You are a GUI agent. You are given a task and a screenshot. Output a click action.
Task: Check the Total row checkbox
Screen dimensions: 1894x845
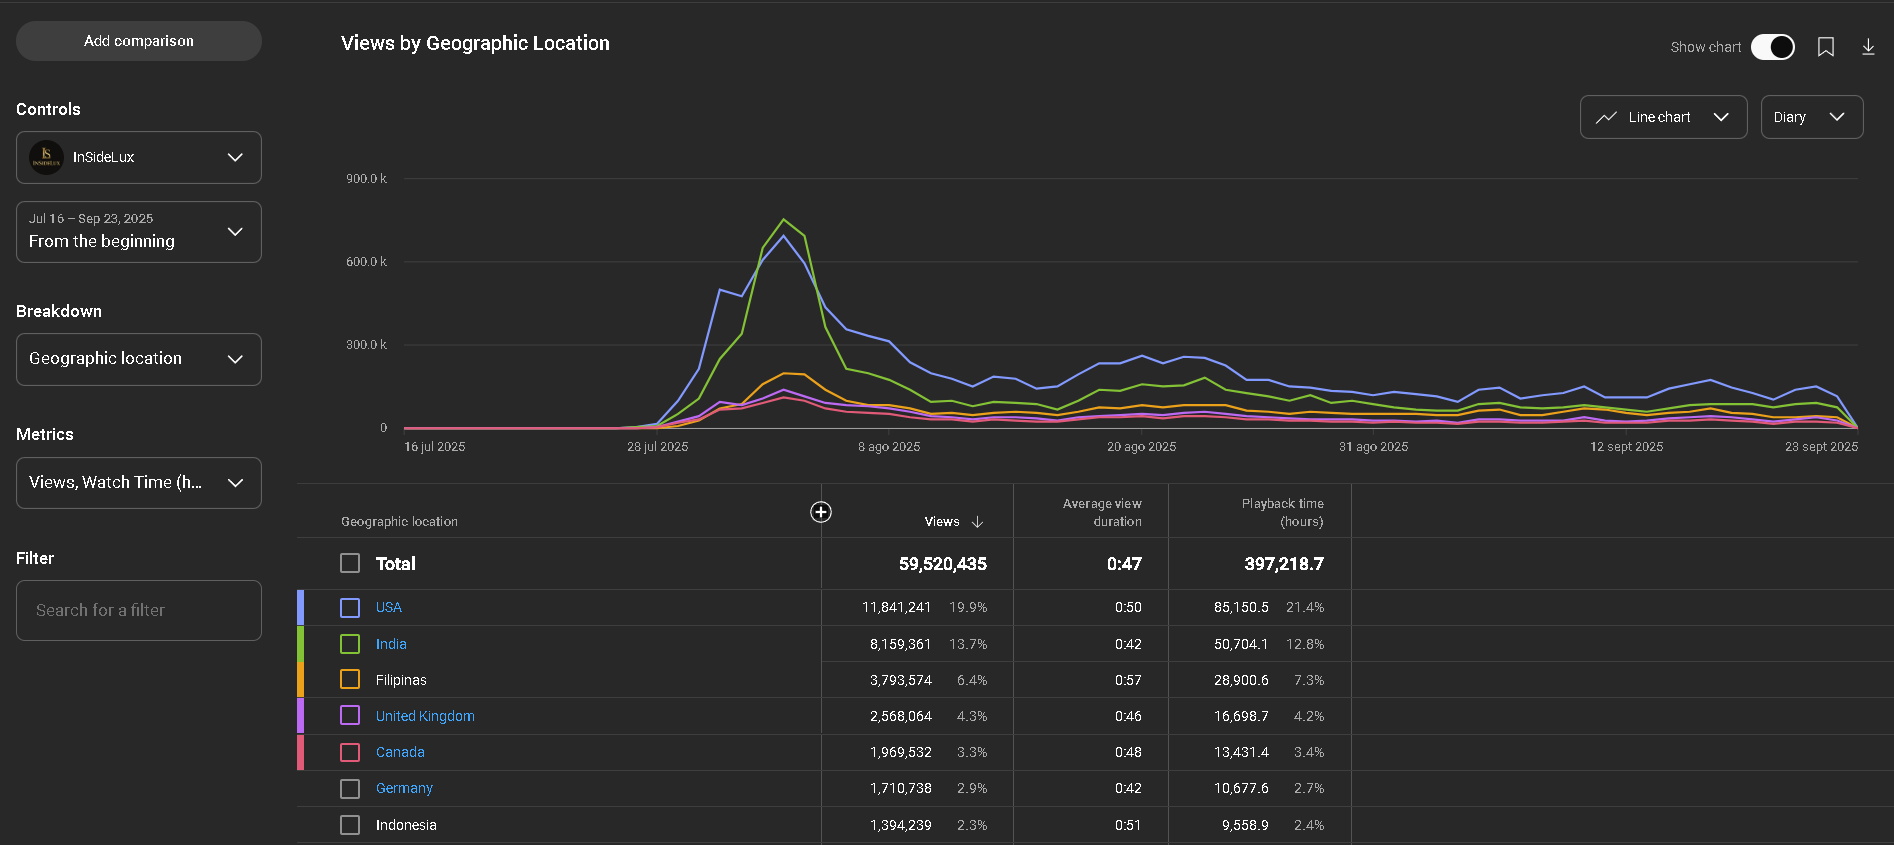pyautogui.click(x=350, y=564)
